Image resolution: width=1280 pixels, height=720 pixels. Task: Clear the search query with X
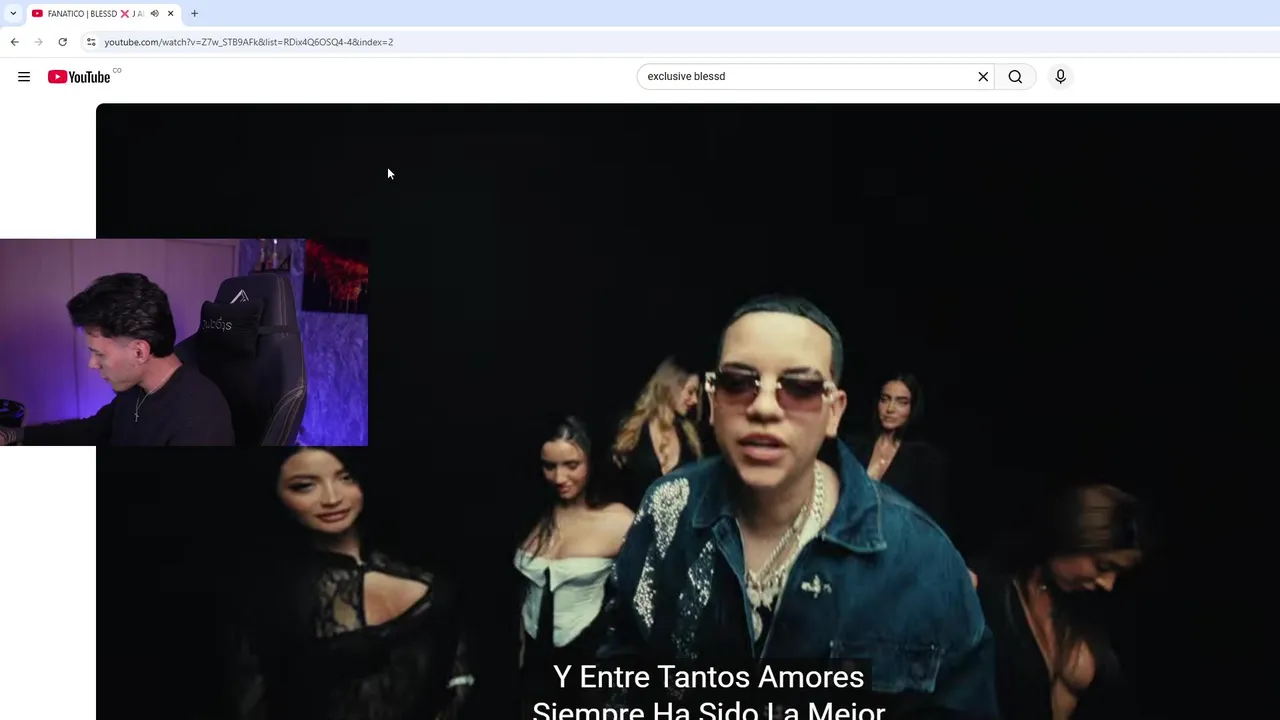pyautogui.click(x=983, y=77)
